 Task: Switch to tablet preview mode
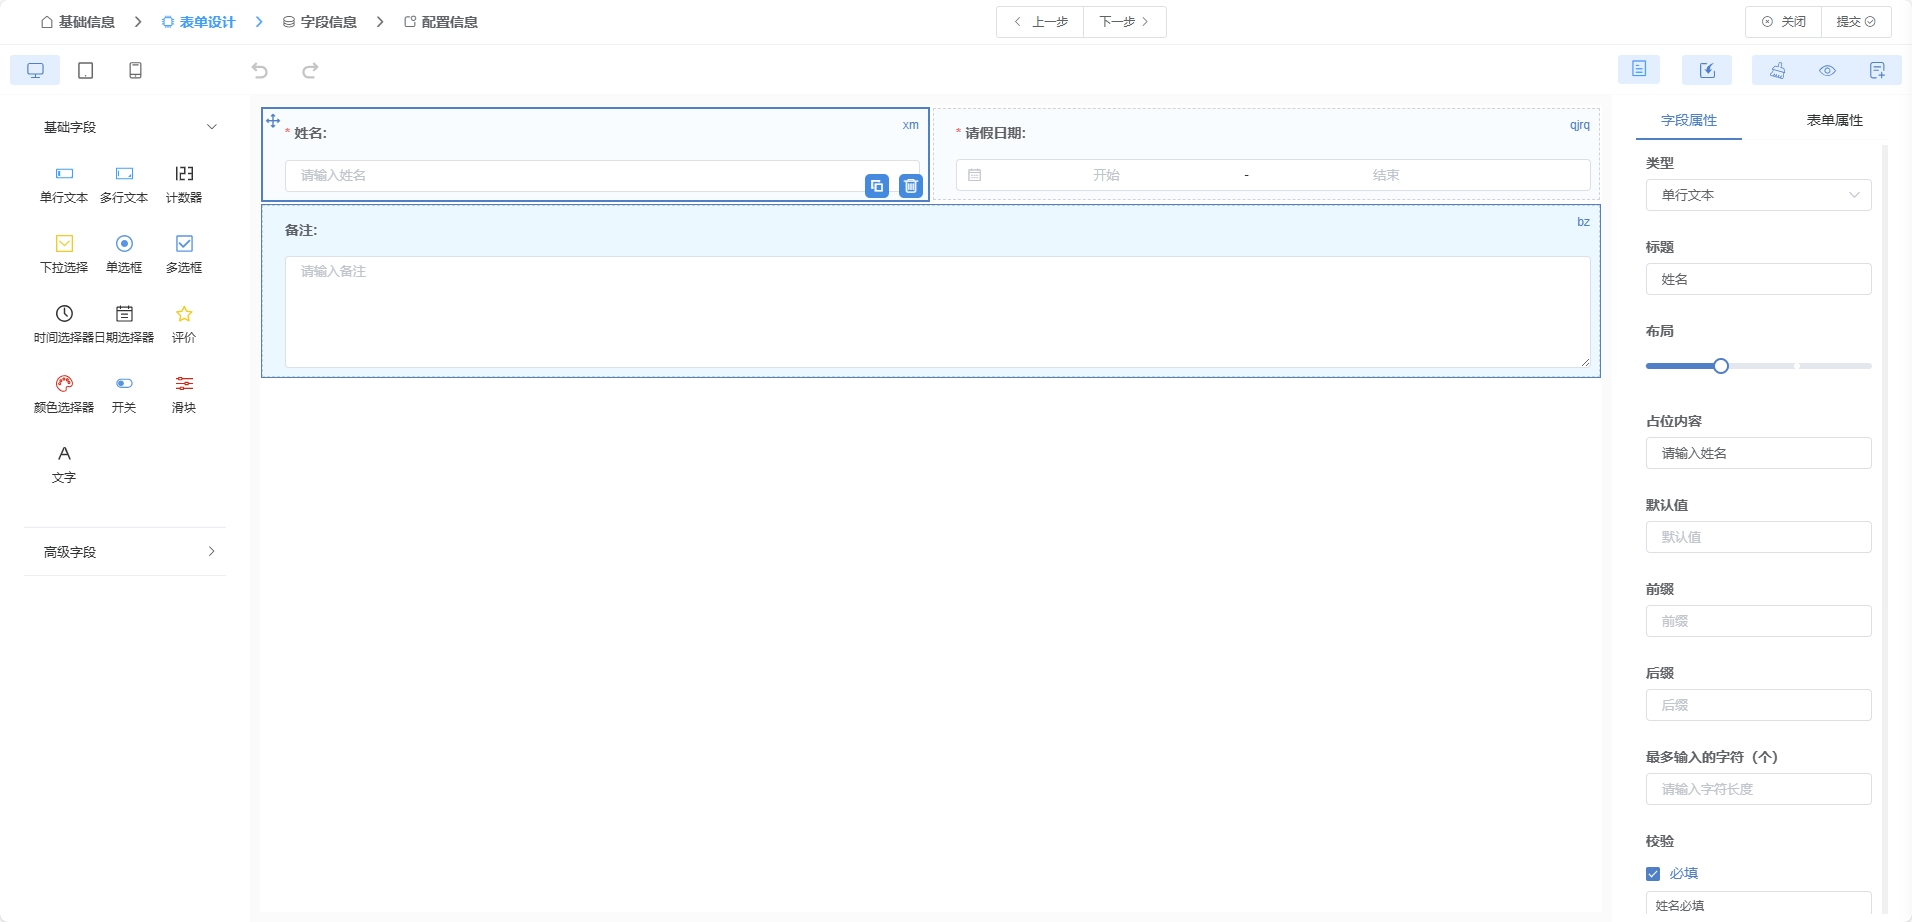tap(86, 70)
